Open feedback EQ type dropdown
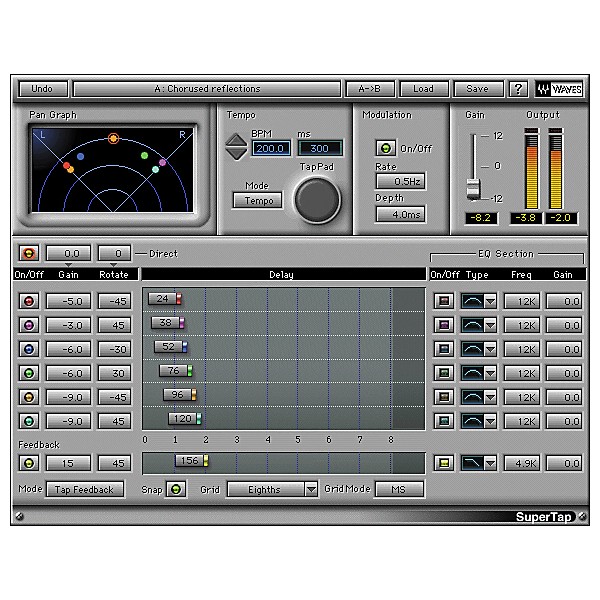Viewport: 600px width, 600px height. 491,463
